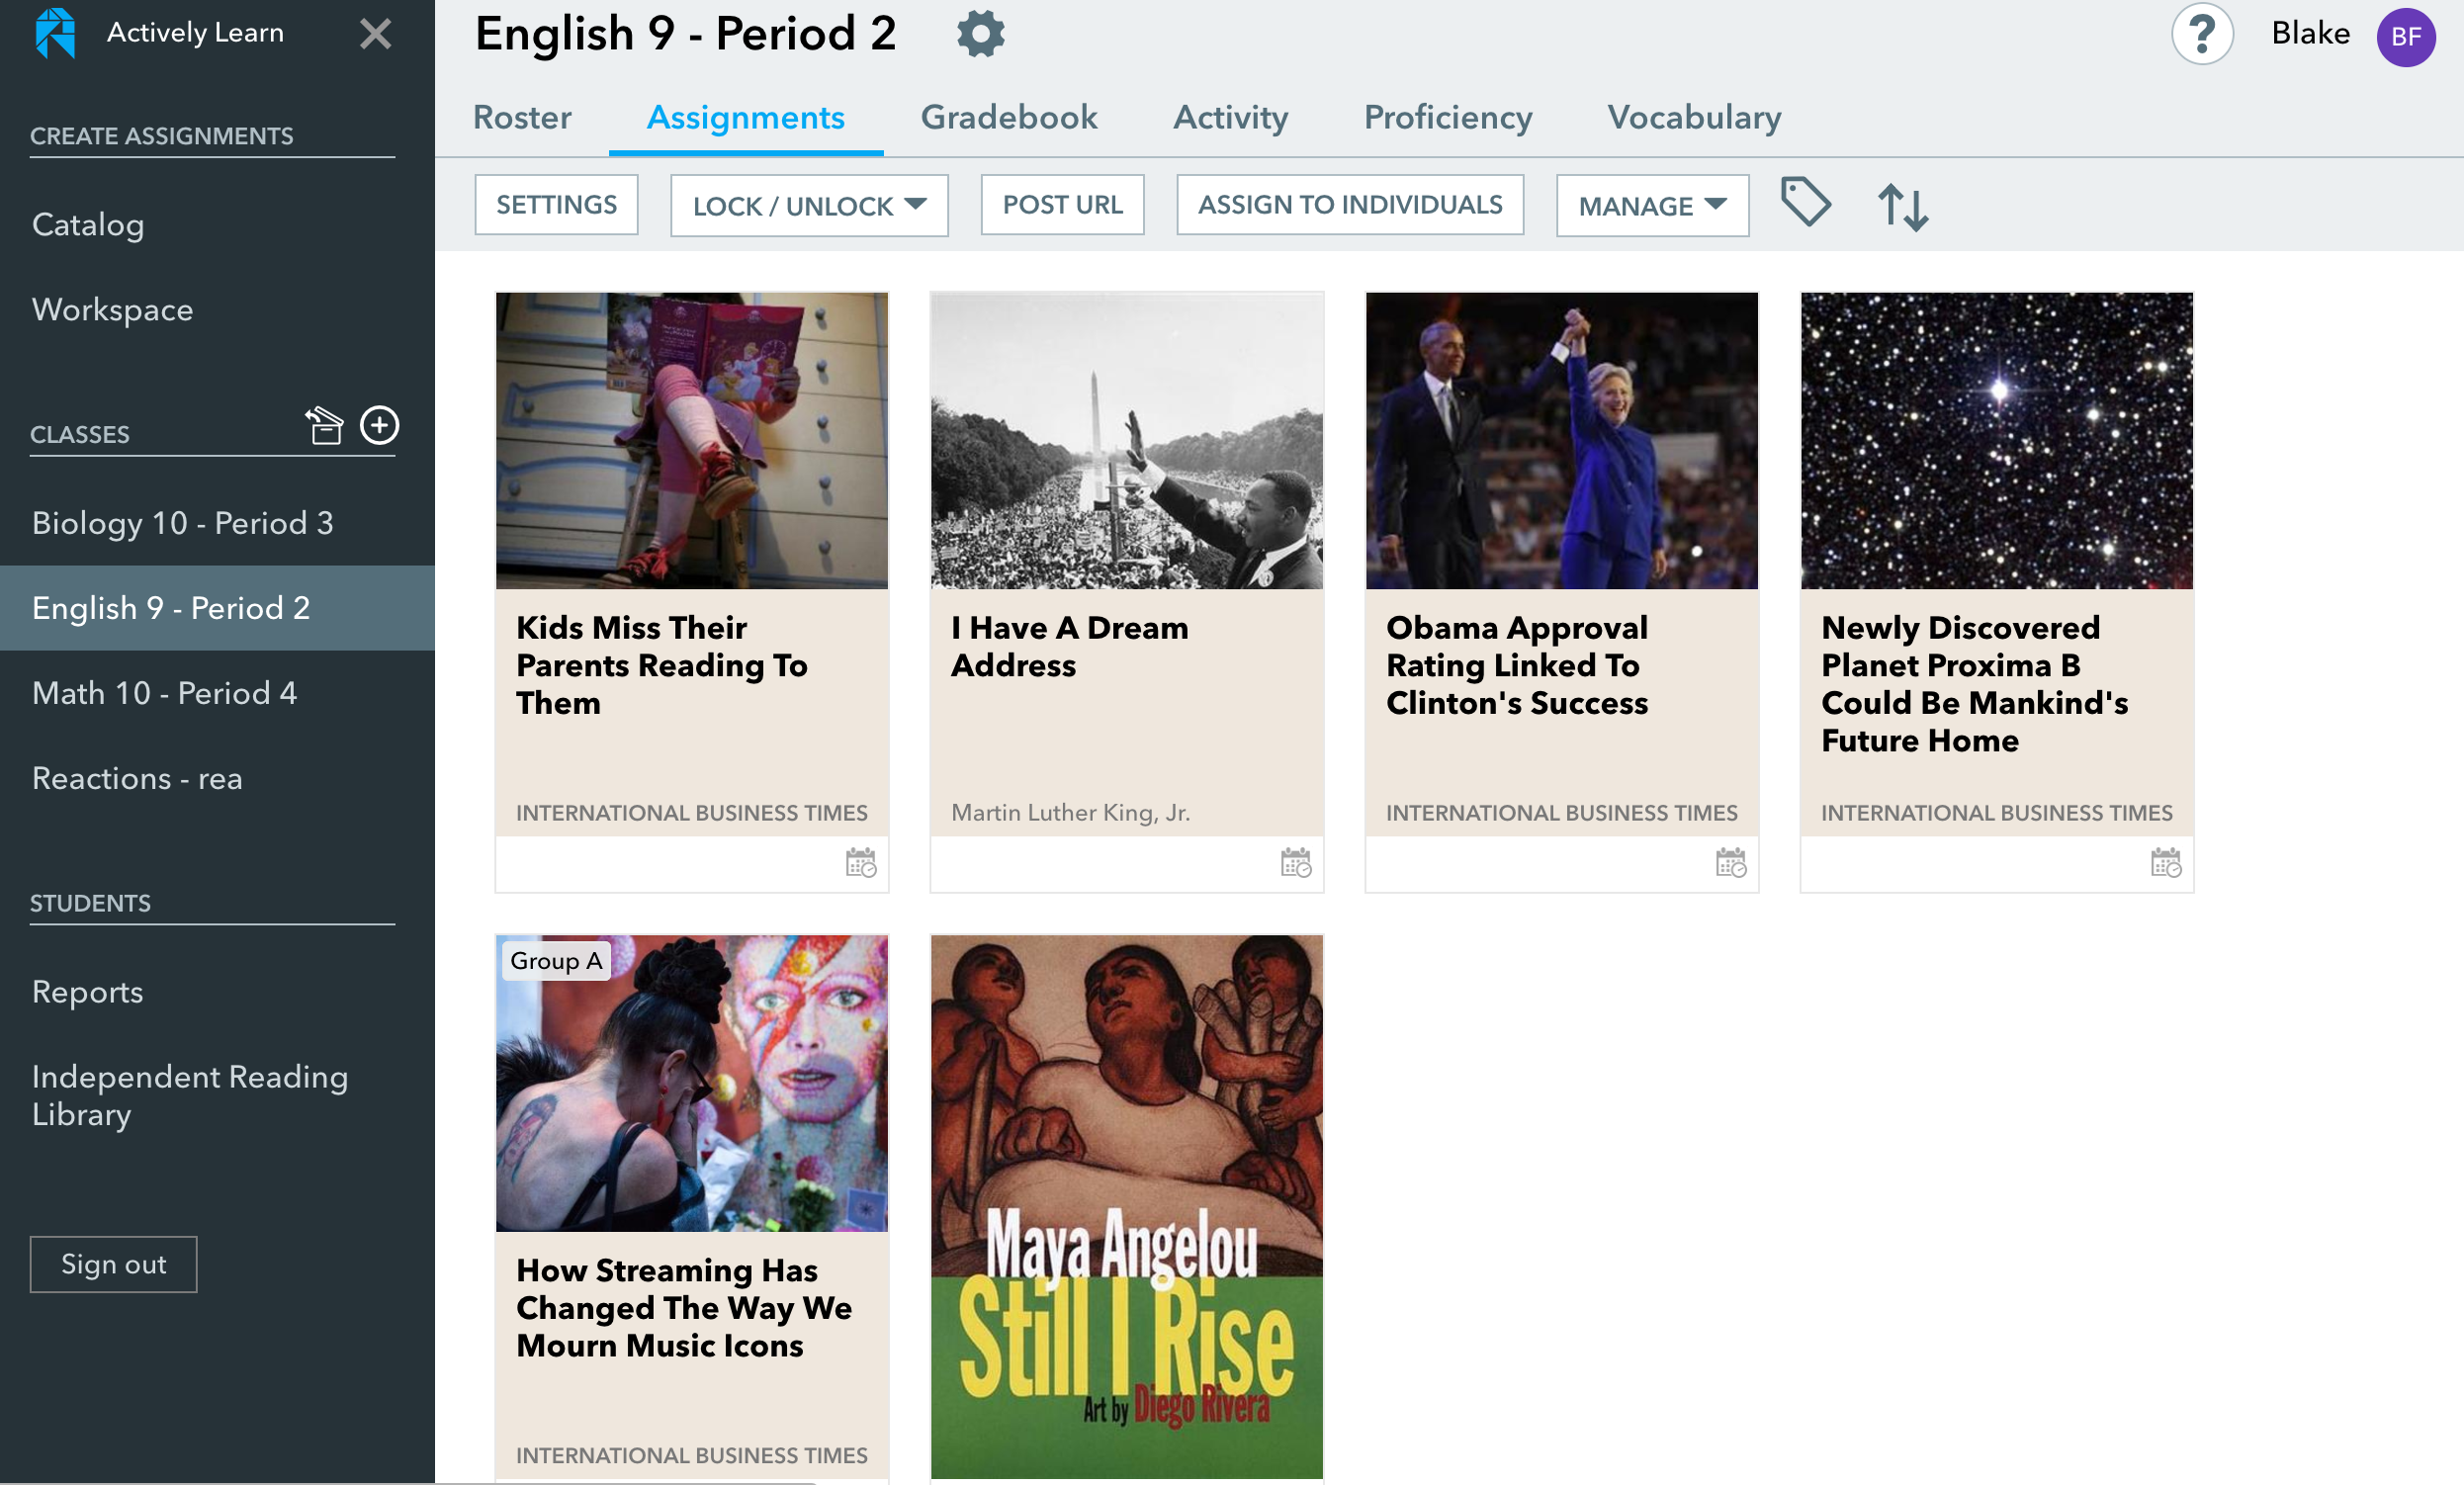Open Reports in the sidebar
Image resolution: width=2464 pixels, height=1485 pixels.
87,992
